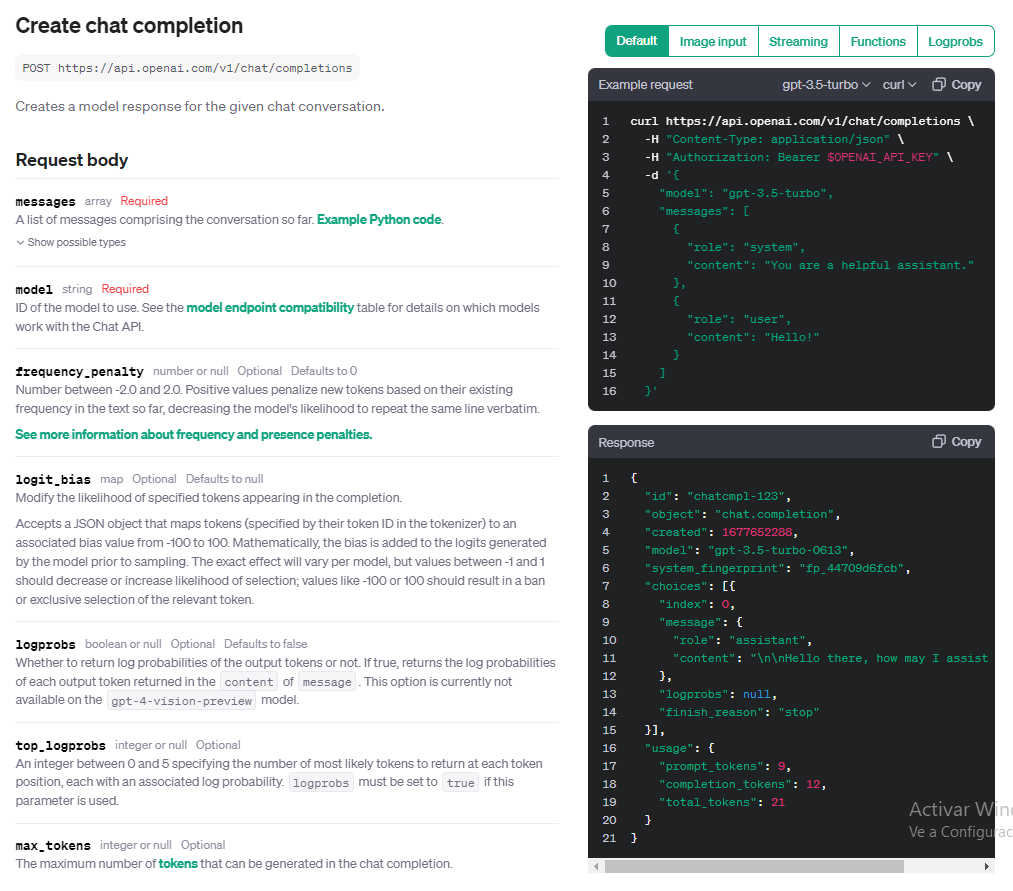The width and height of the screenshot is (1013, 891).
Task: Open the Functions example tab
Action: tap(878, 41)
